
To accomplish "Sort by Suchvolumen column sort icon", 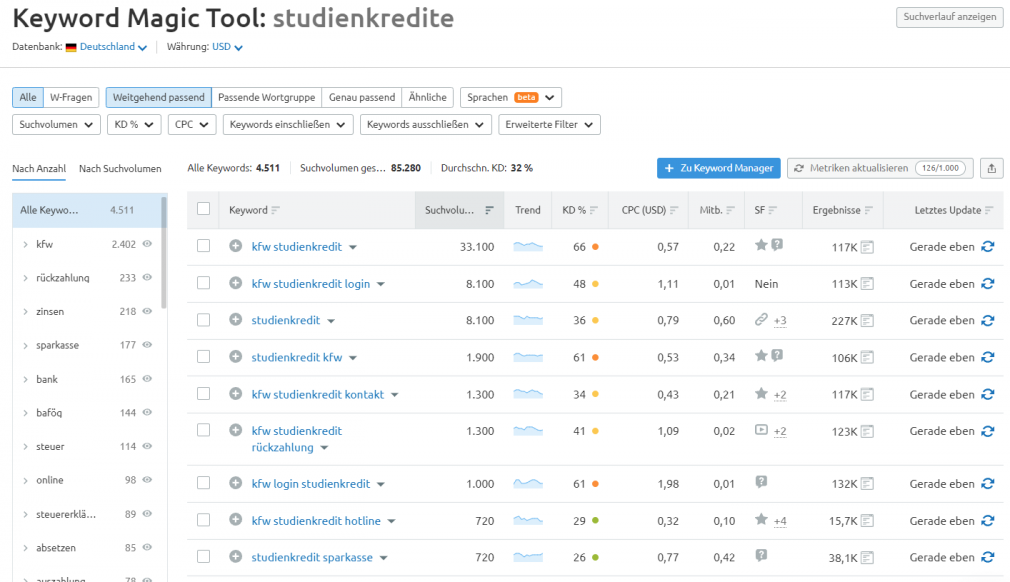I will [489, 210].
